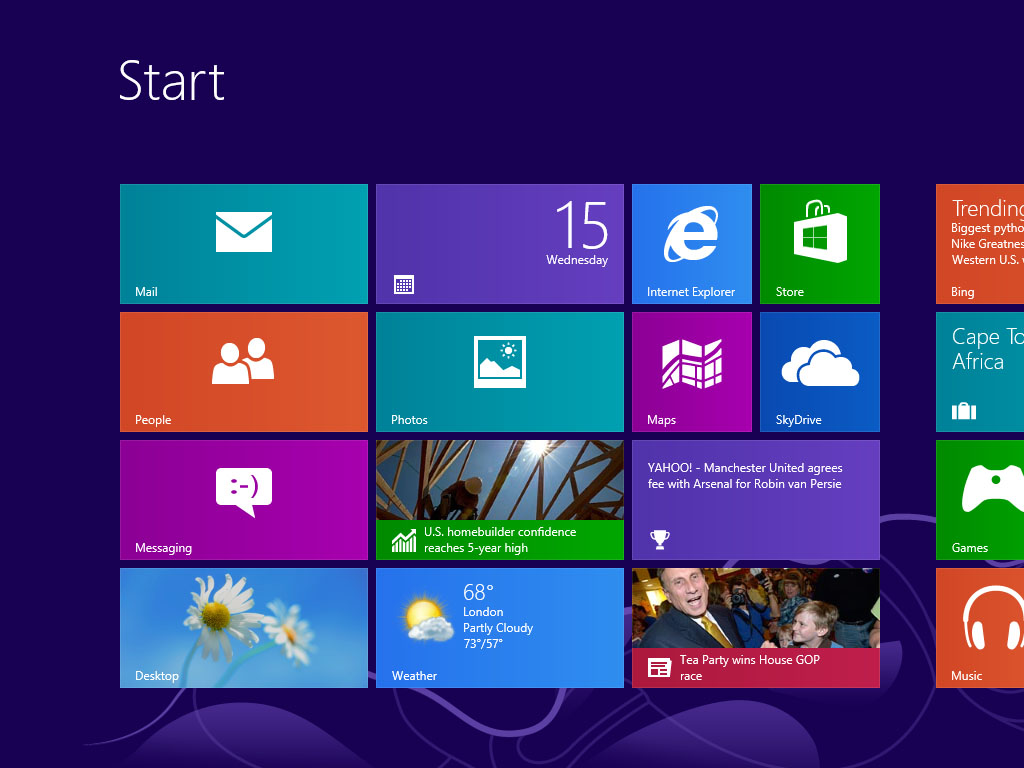Open the Music headphones tile
The image size is (1024, 768).
tap(980, 627)
